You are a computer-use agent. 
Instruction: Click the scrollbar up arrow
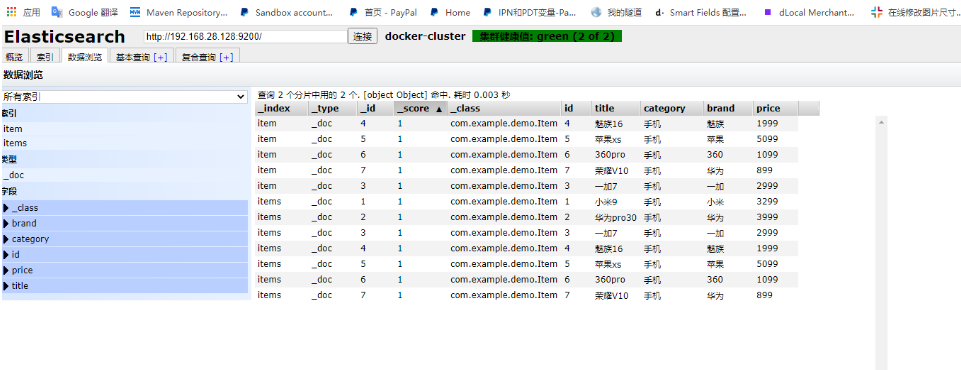point(881,123)
